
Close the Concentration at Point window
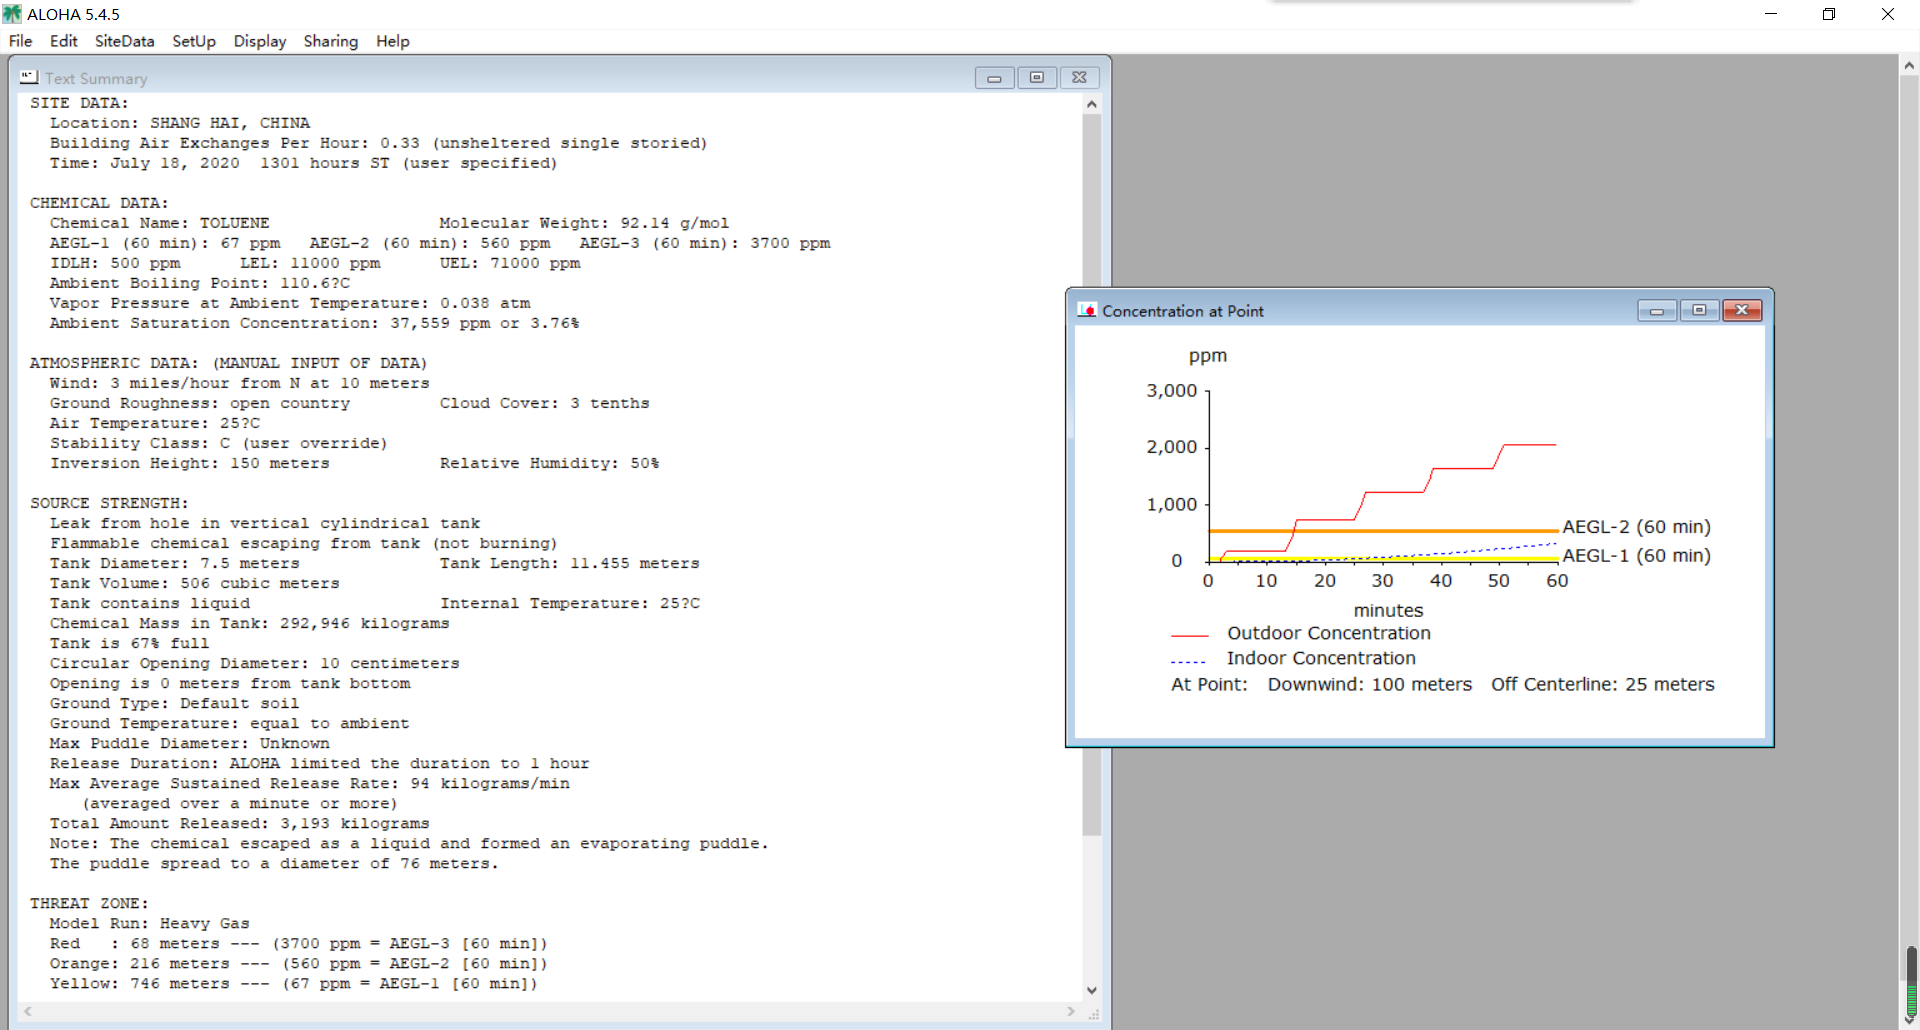point(1742,311)
